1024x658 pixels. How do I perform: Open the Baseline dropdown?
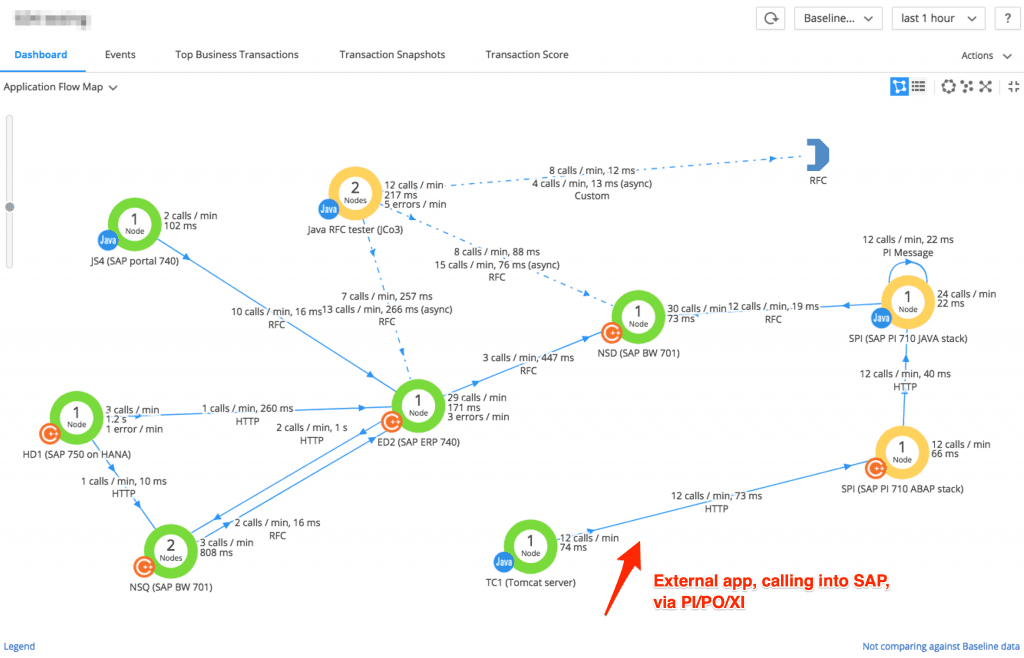pos(838,18)
